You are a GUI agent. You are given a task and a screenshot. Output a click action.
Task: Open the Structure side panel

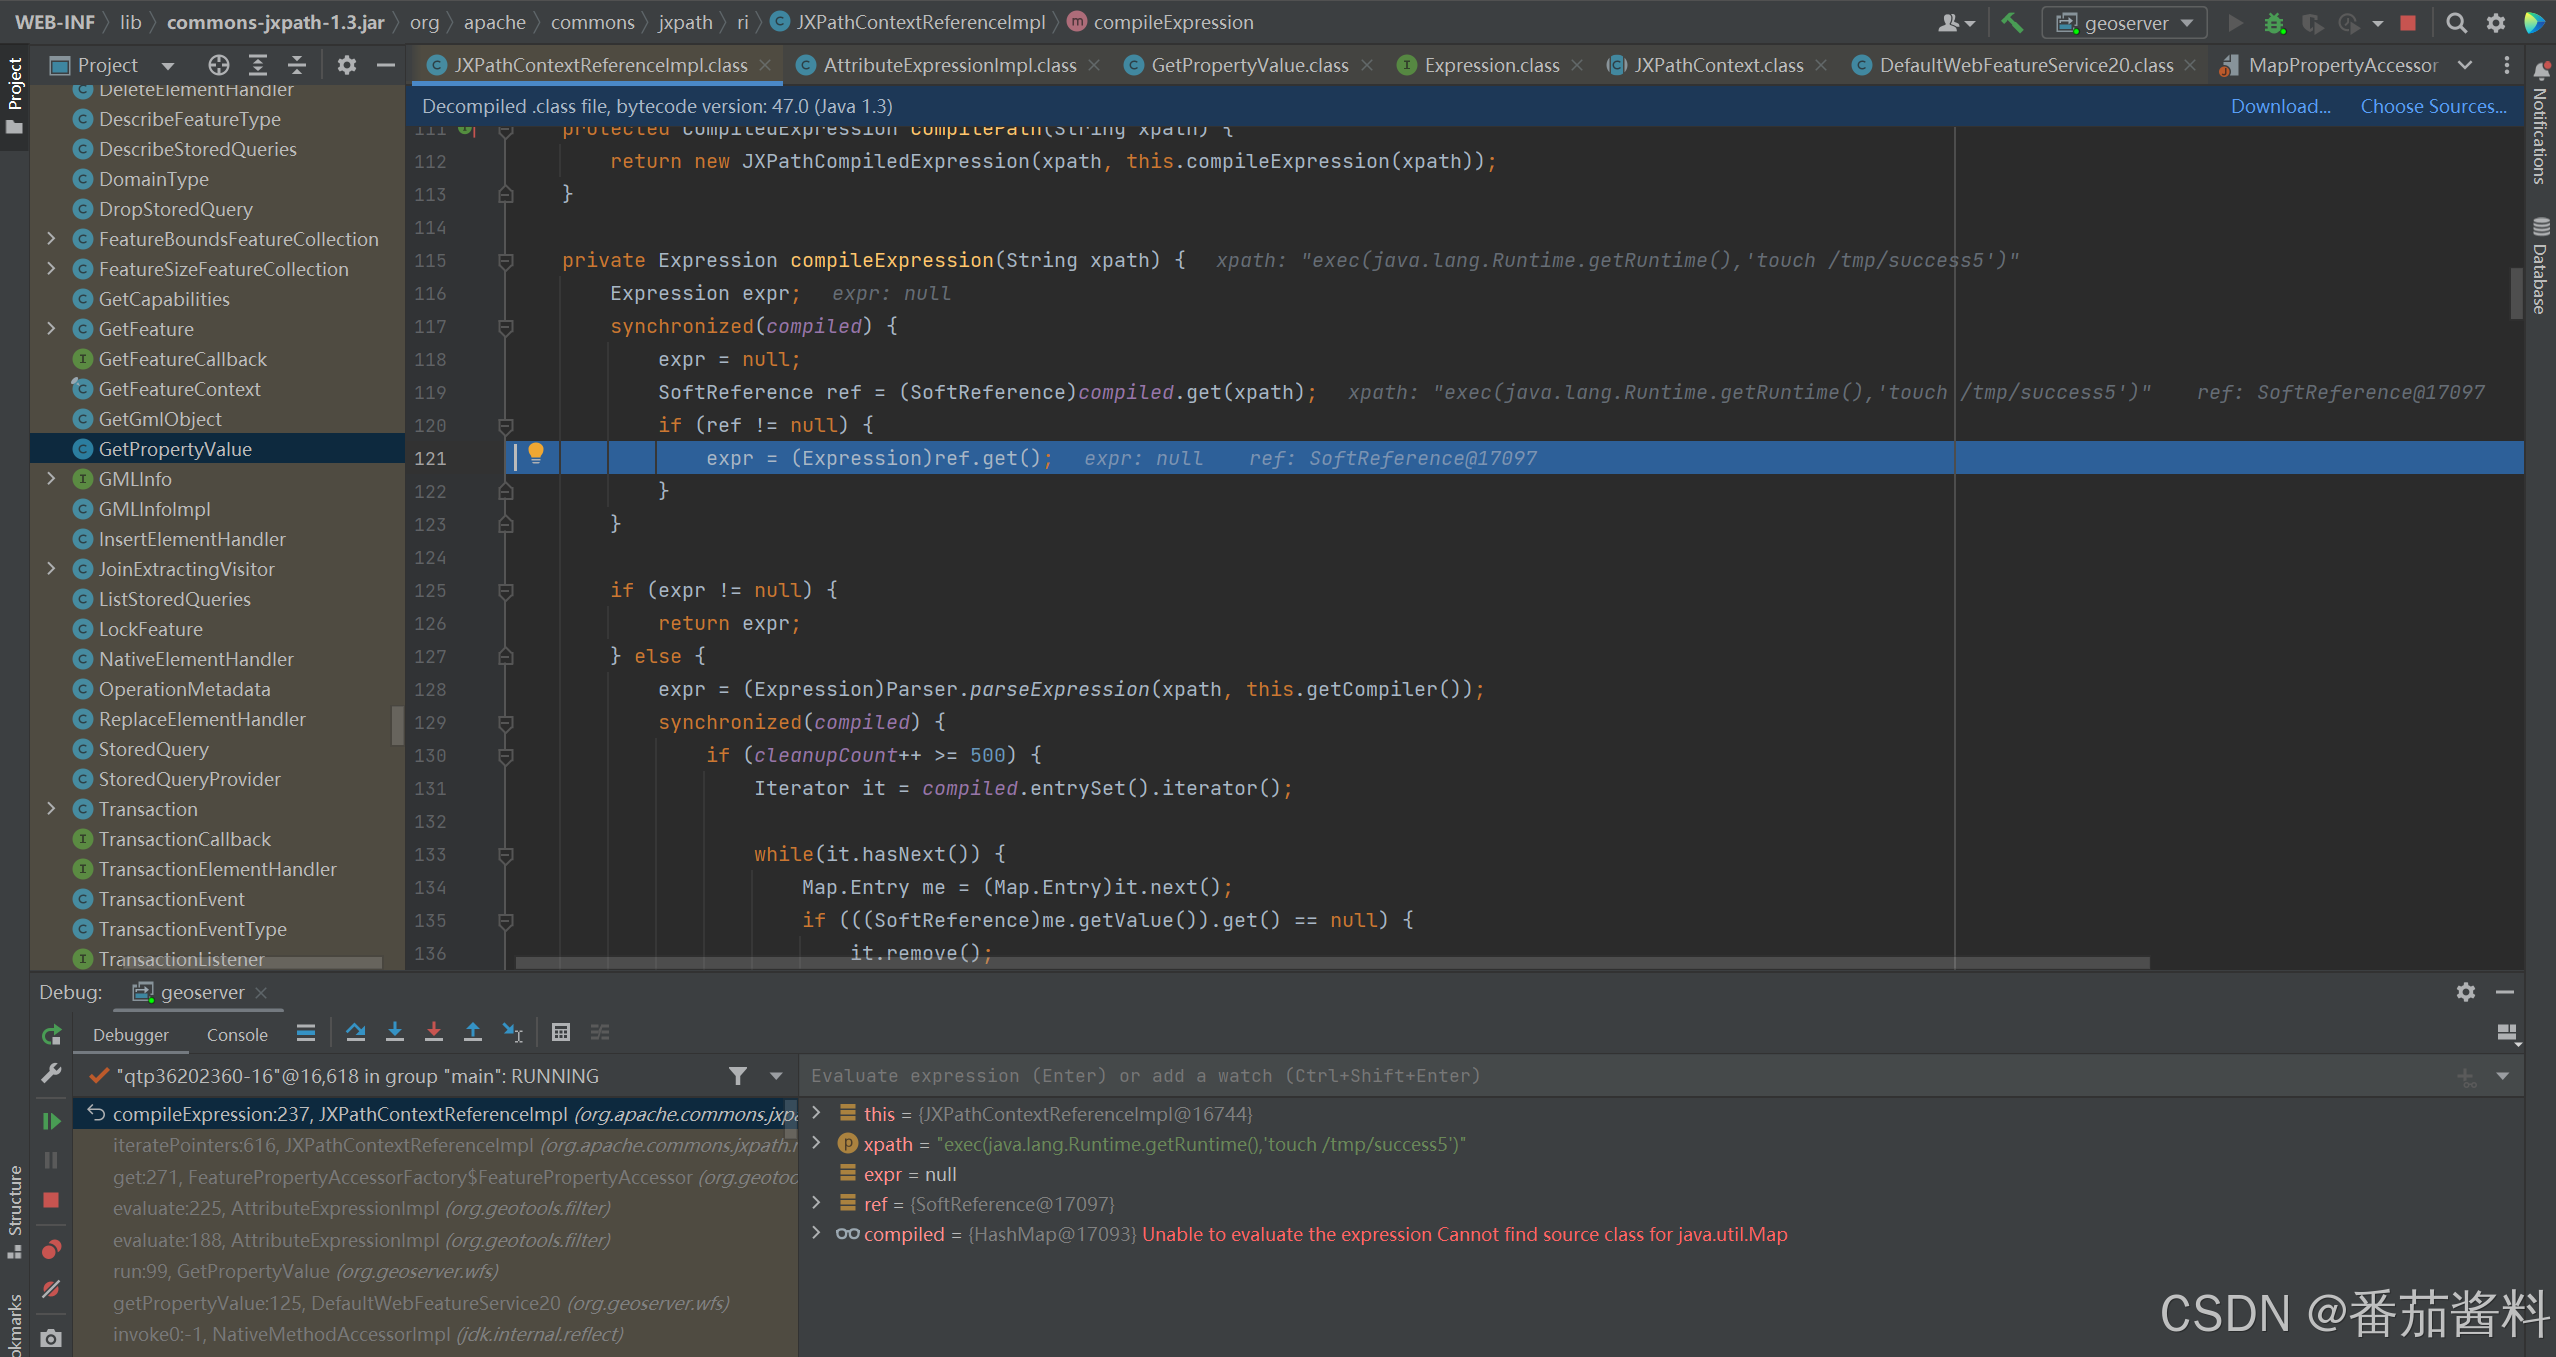14,1210
